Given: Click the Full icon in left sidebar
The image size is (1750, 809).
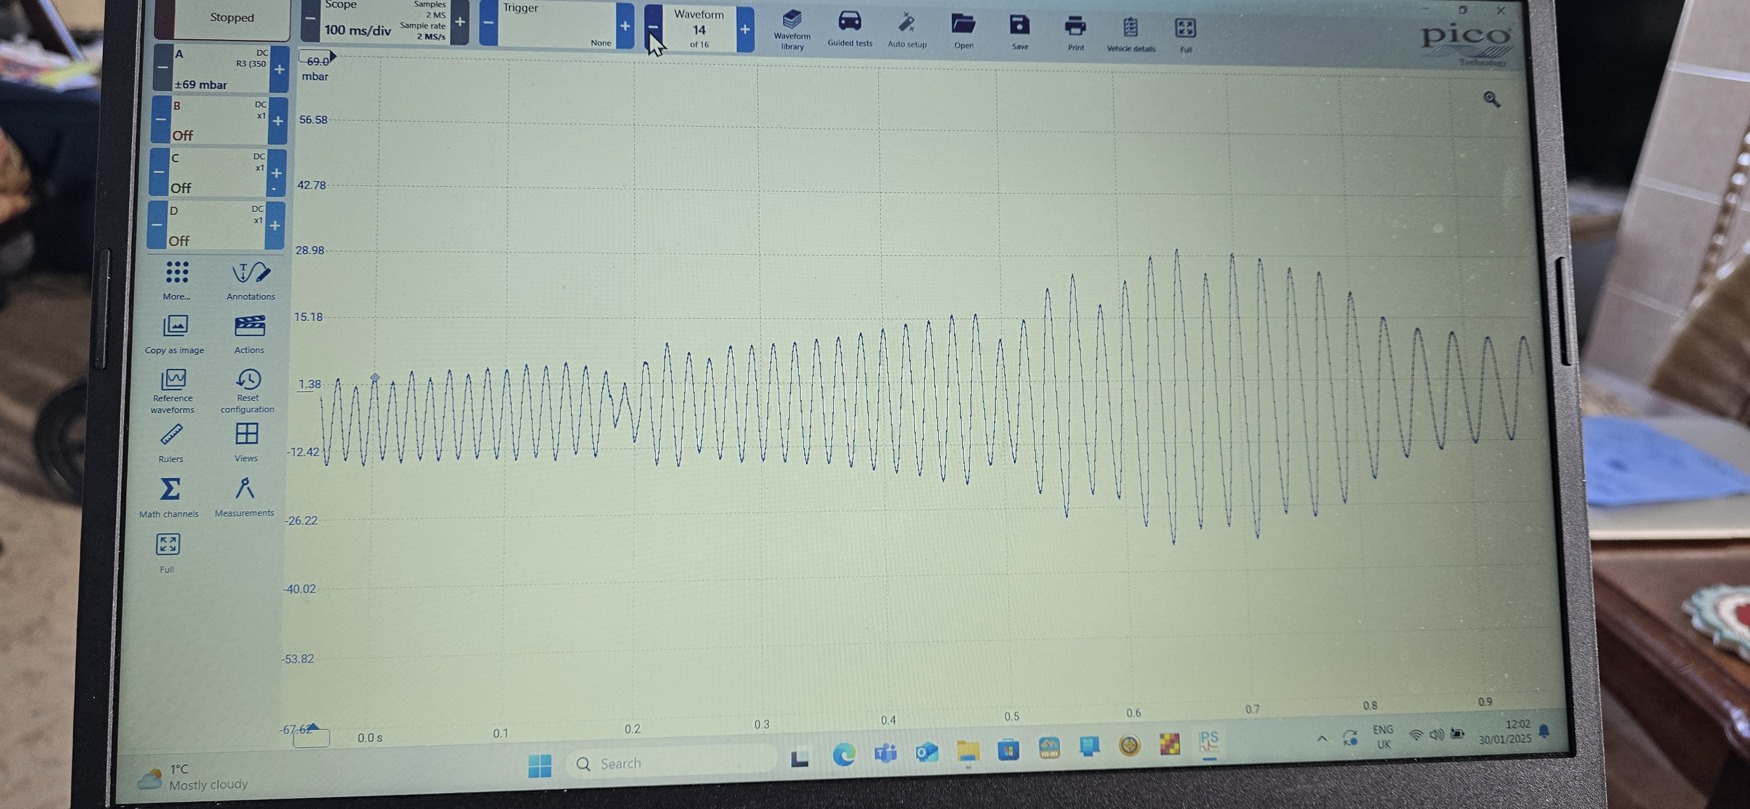Looking at the screenshot, I should click(x=167, y=553).
